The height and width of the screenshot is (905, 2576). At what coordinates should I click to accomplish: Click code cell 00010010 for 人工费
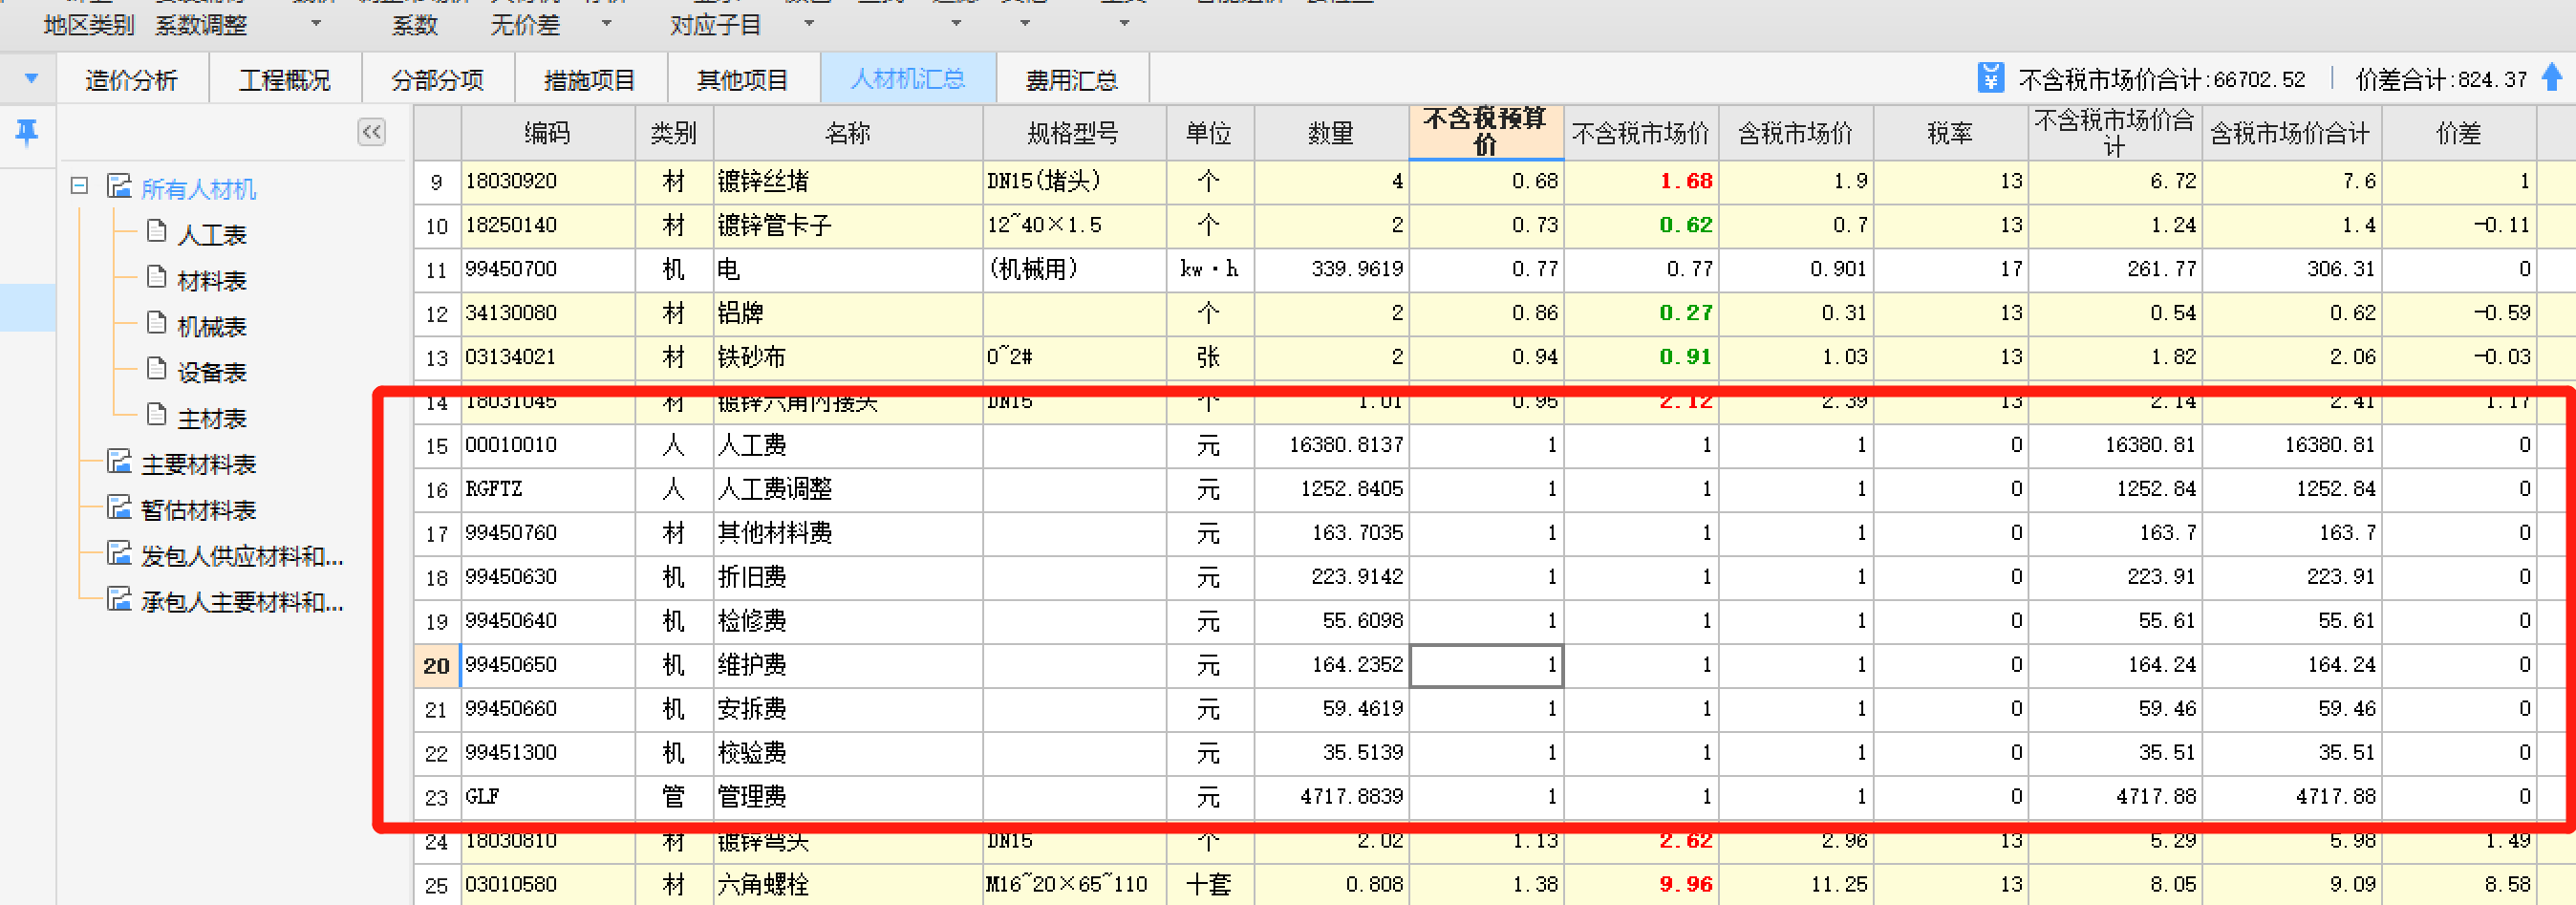[x=547, y=445]
